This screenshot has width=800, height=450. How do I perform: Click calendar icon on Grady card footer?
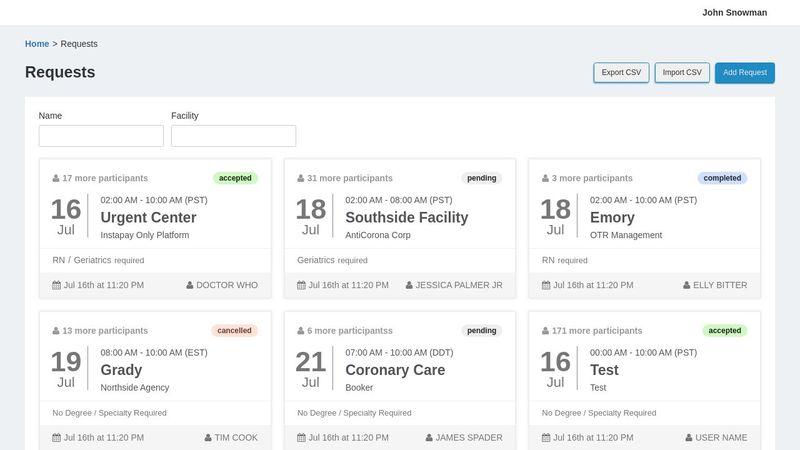[56, 437]
